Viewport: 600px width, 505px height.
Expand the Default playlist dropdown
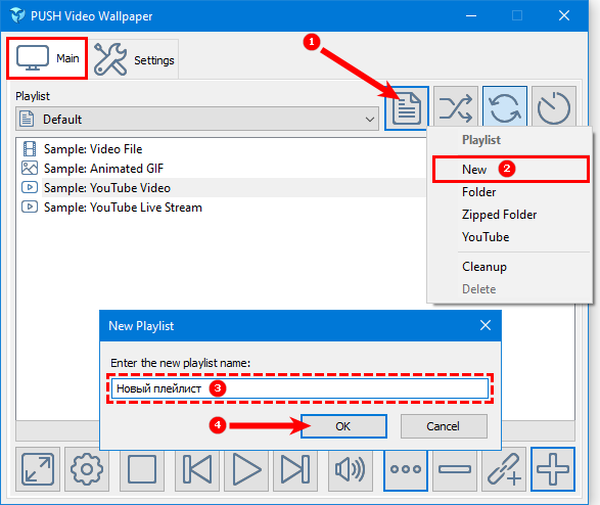197,119
